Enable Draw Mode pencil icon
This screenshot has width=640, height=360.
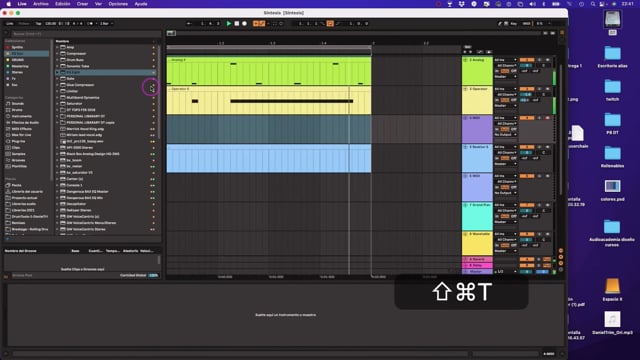[500, 24]
